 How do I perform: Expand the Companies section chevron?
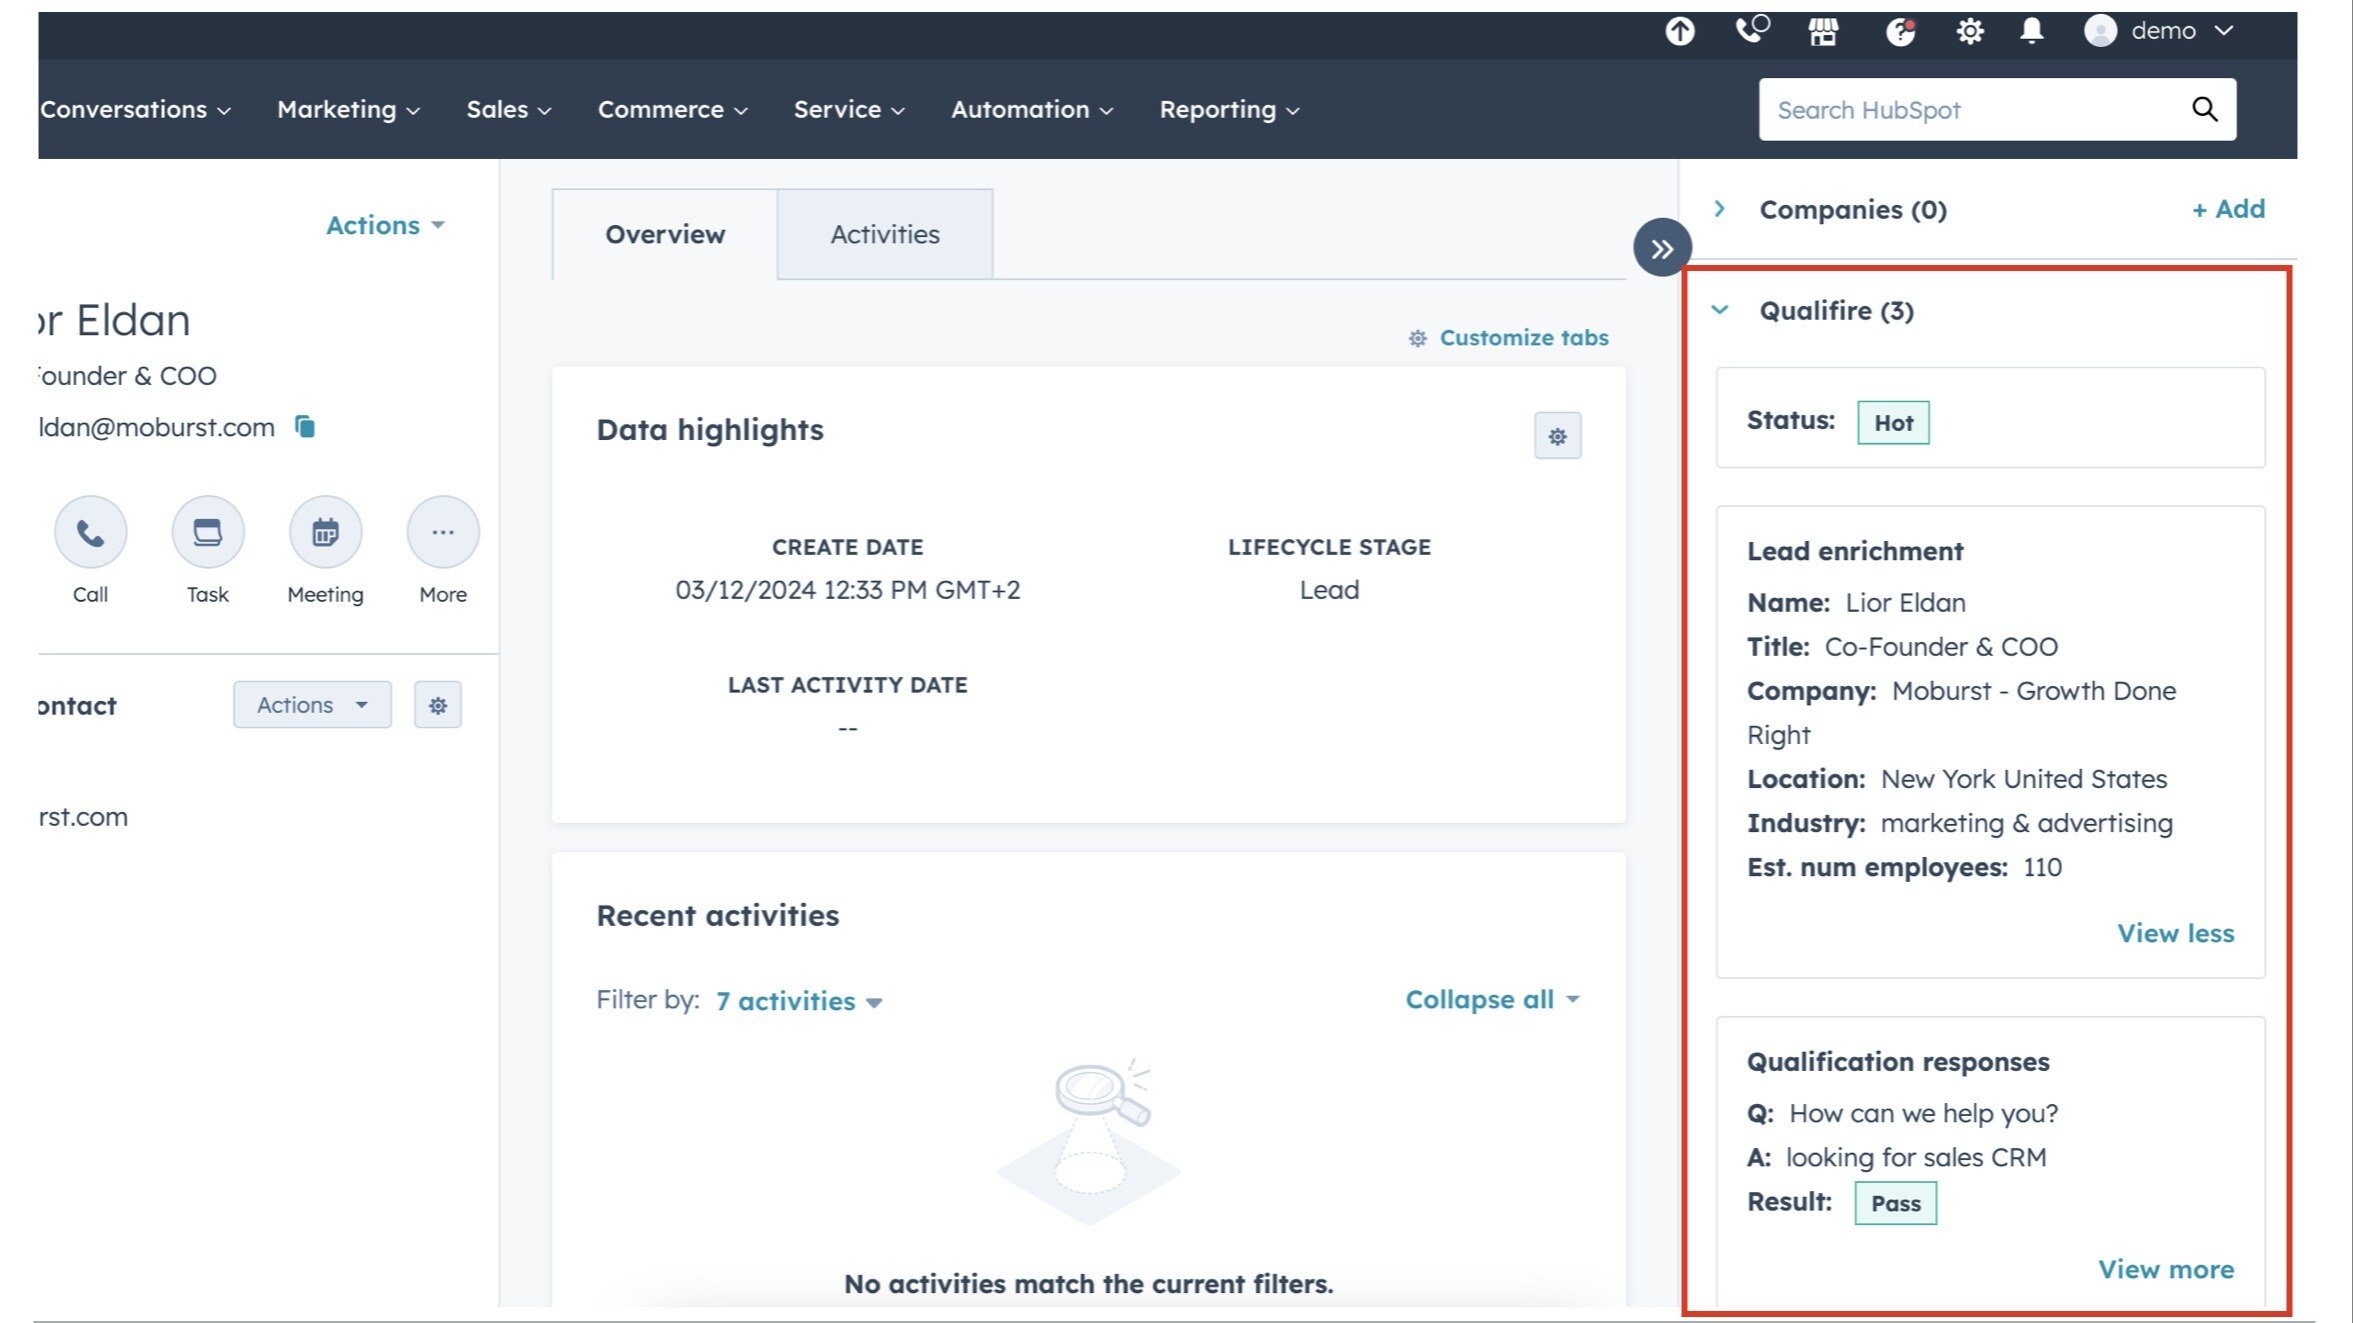point(1720,209)
